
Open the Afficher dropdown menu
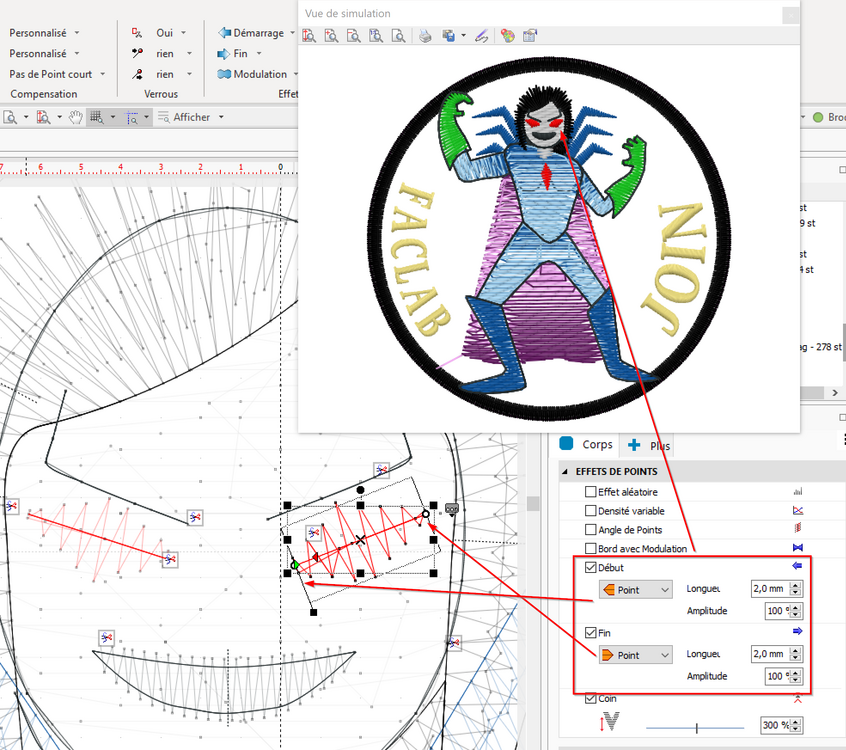coord(191,117)
